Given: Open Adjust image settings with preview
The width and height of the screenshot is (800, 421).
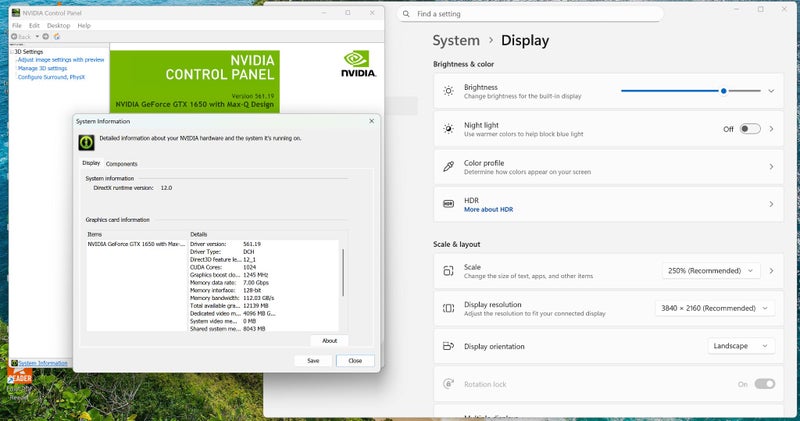Looking at the screenshot, I should pyautogui.click(x=61, y=60).
